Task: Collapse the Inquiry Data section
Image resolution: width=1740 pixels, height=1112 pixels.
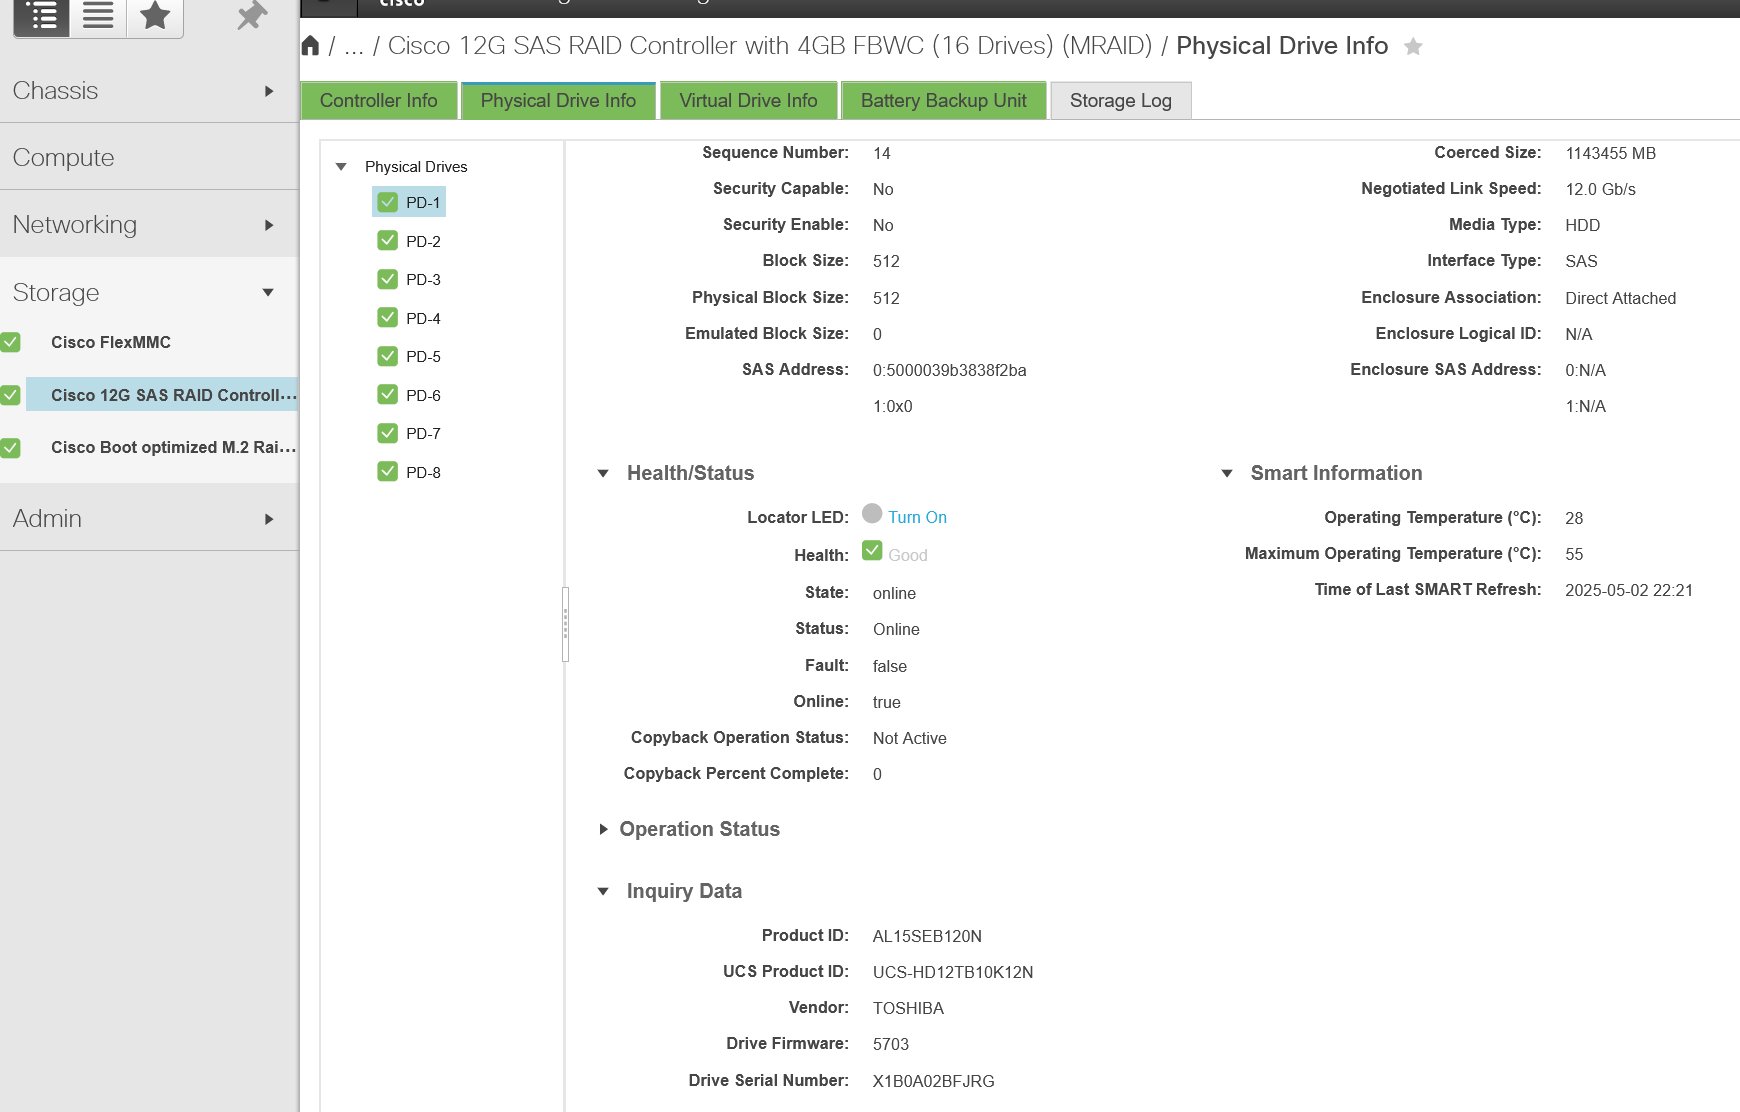Action: [x=603, y=891]
